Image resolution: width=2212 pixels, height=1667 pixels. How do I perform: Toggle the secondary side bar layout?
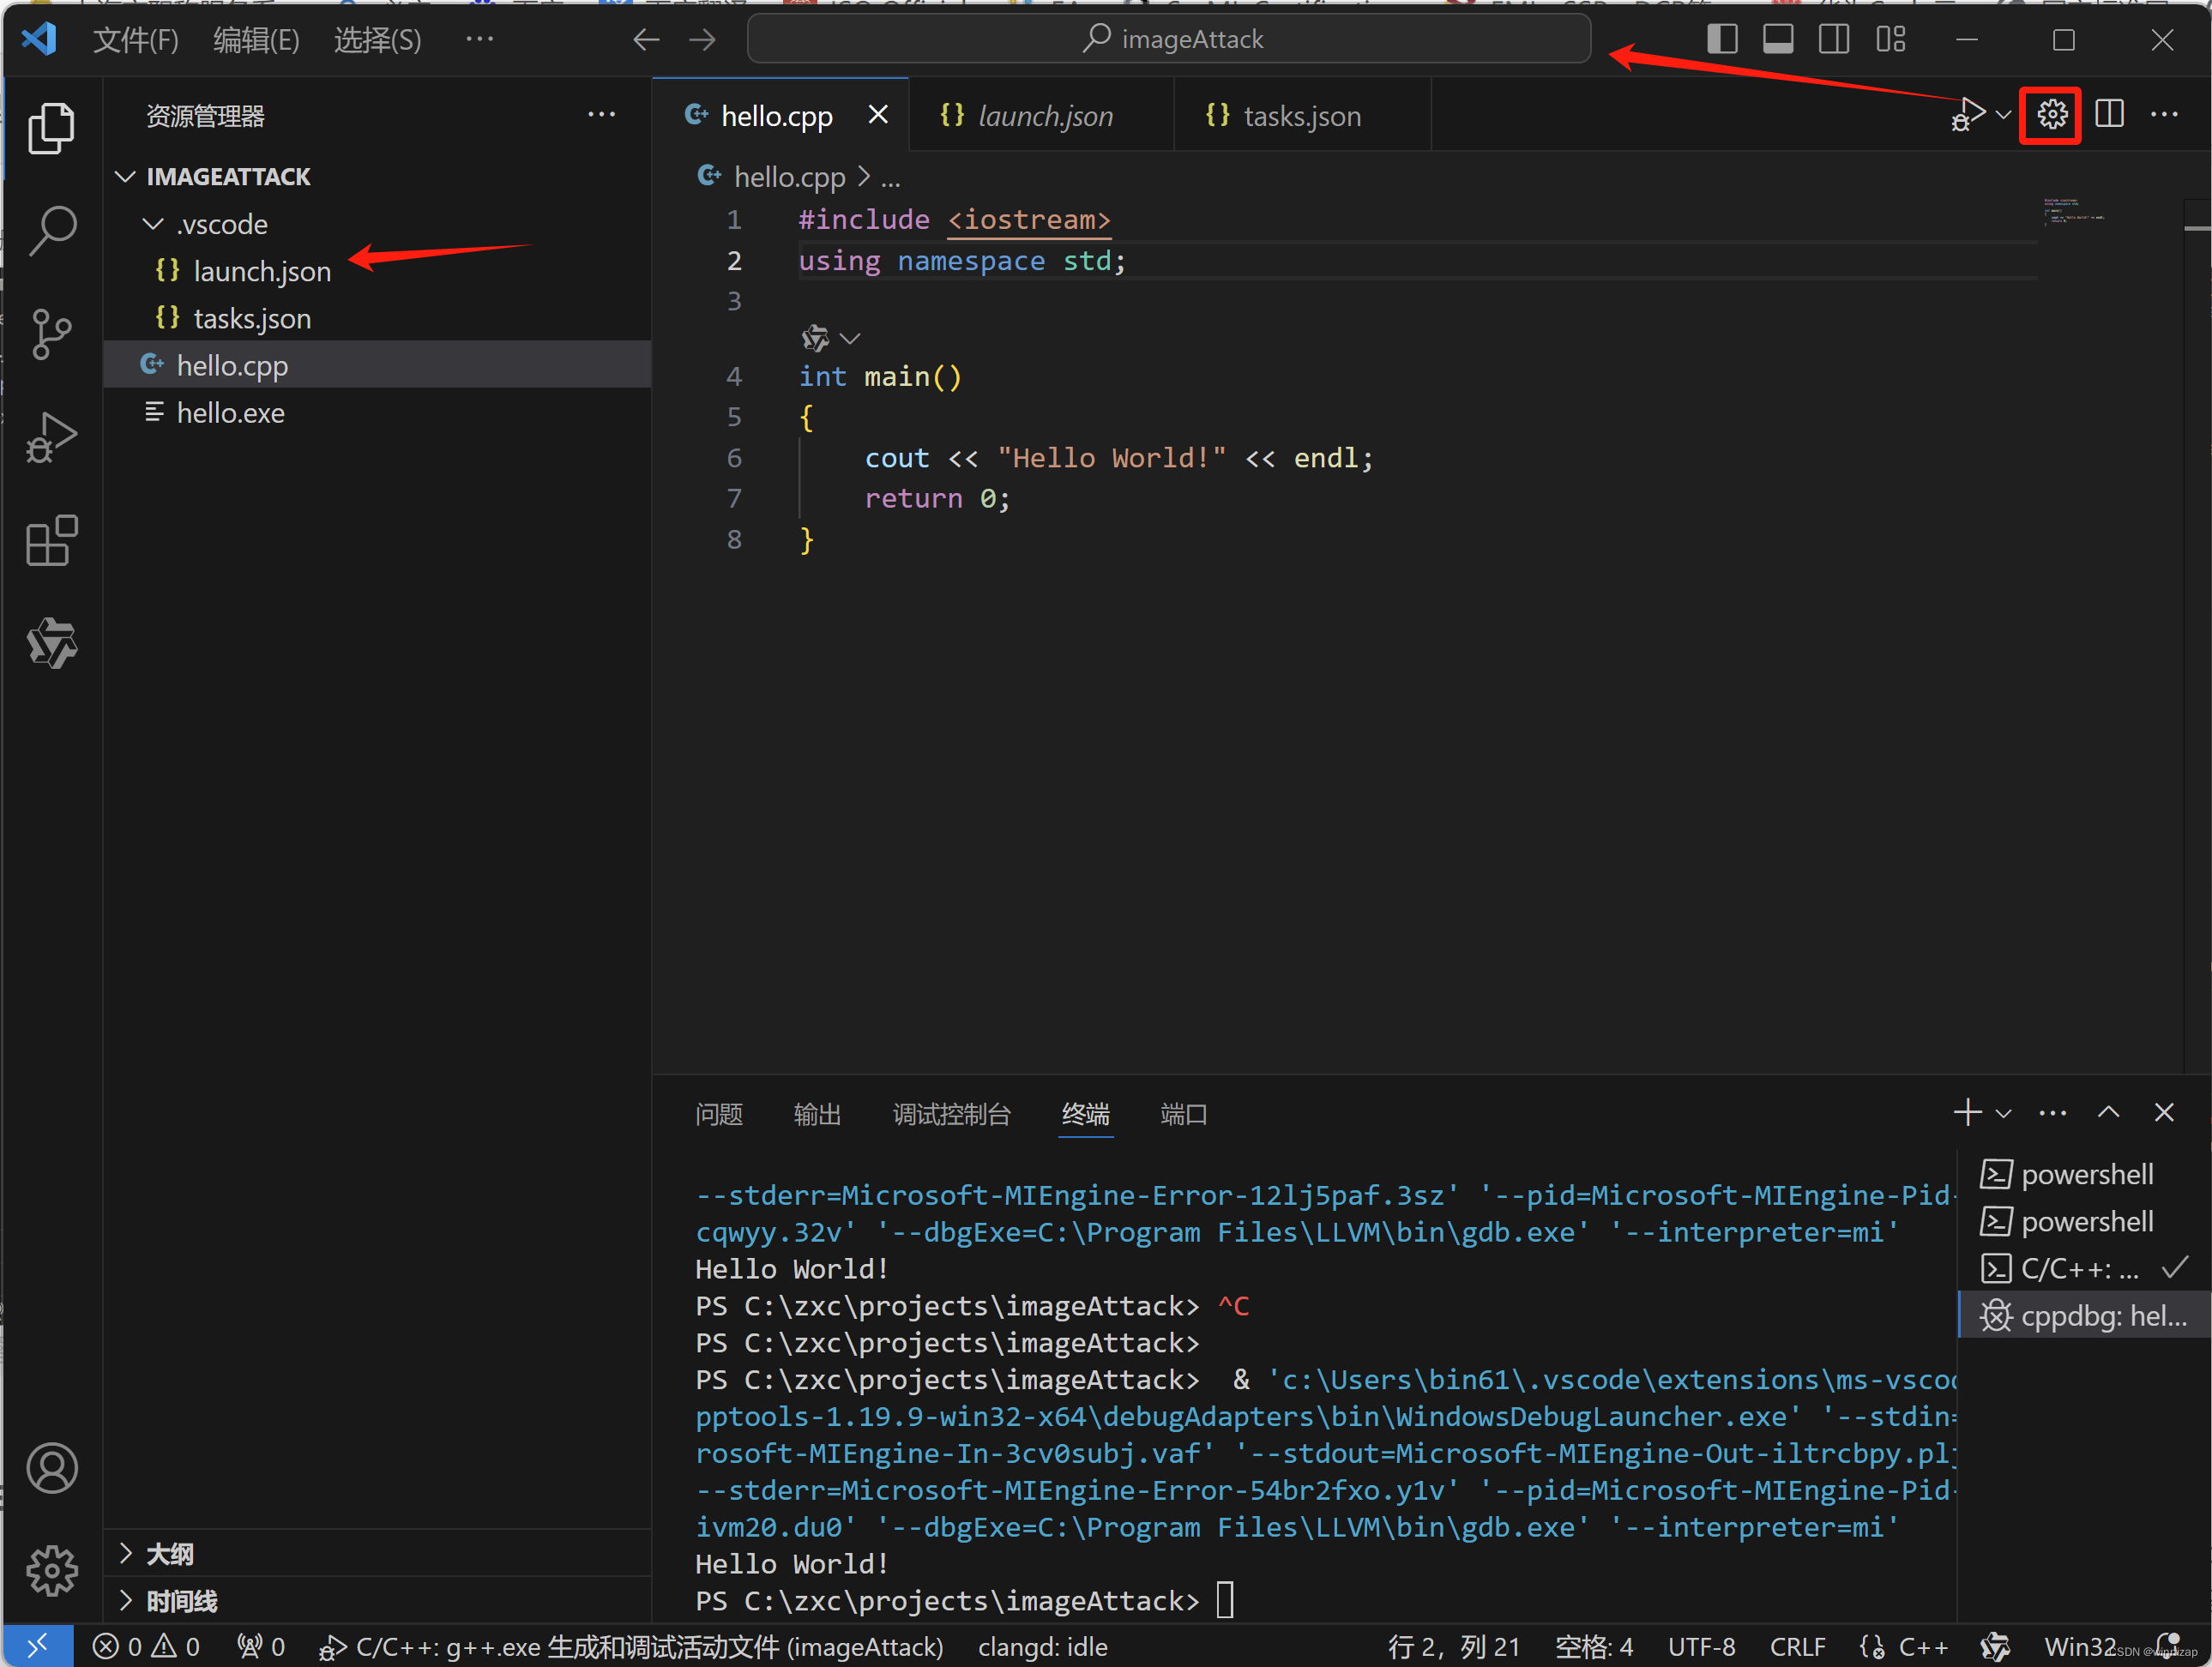1833,39
